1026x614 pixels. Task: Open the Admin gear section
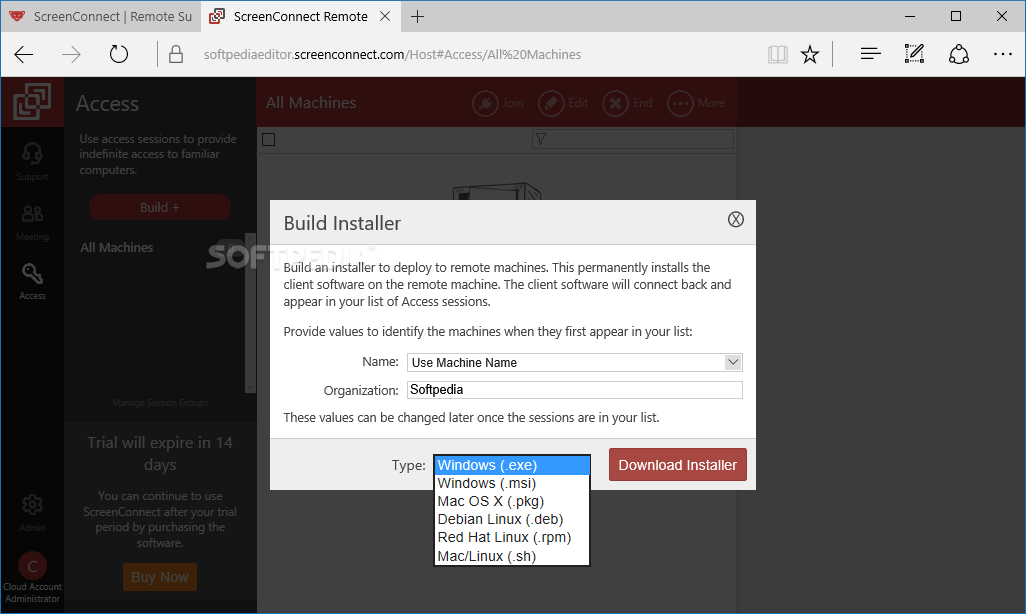click(32, 513)
